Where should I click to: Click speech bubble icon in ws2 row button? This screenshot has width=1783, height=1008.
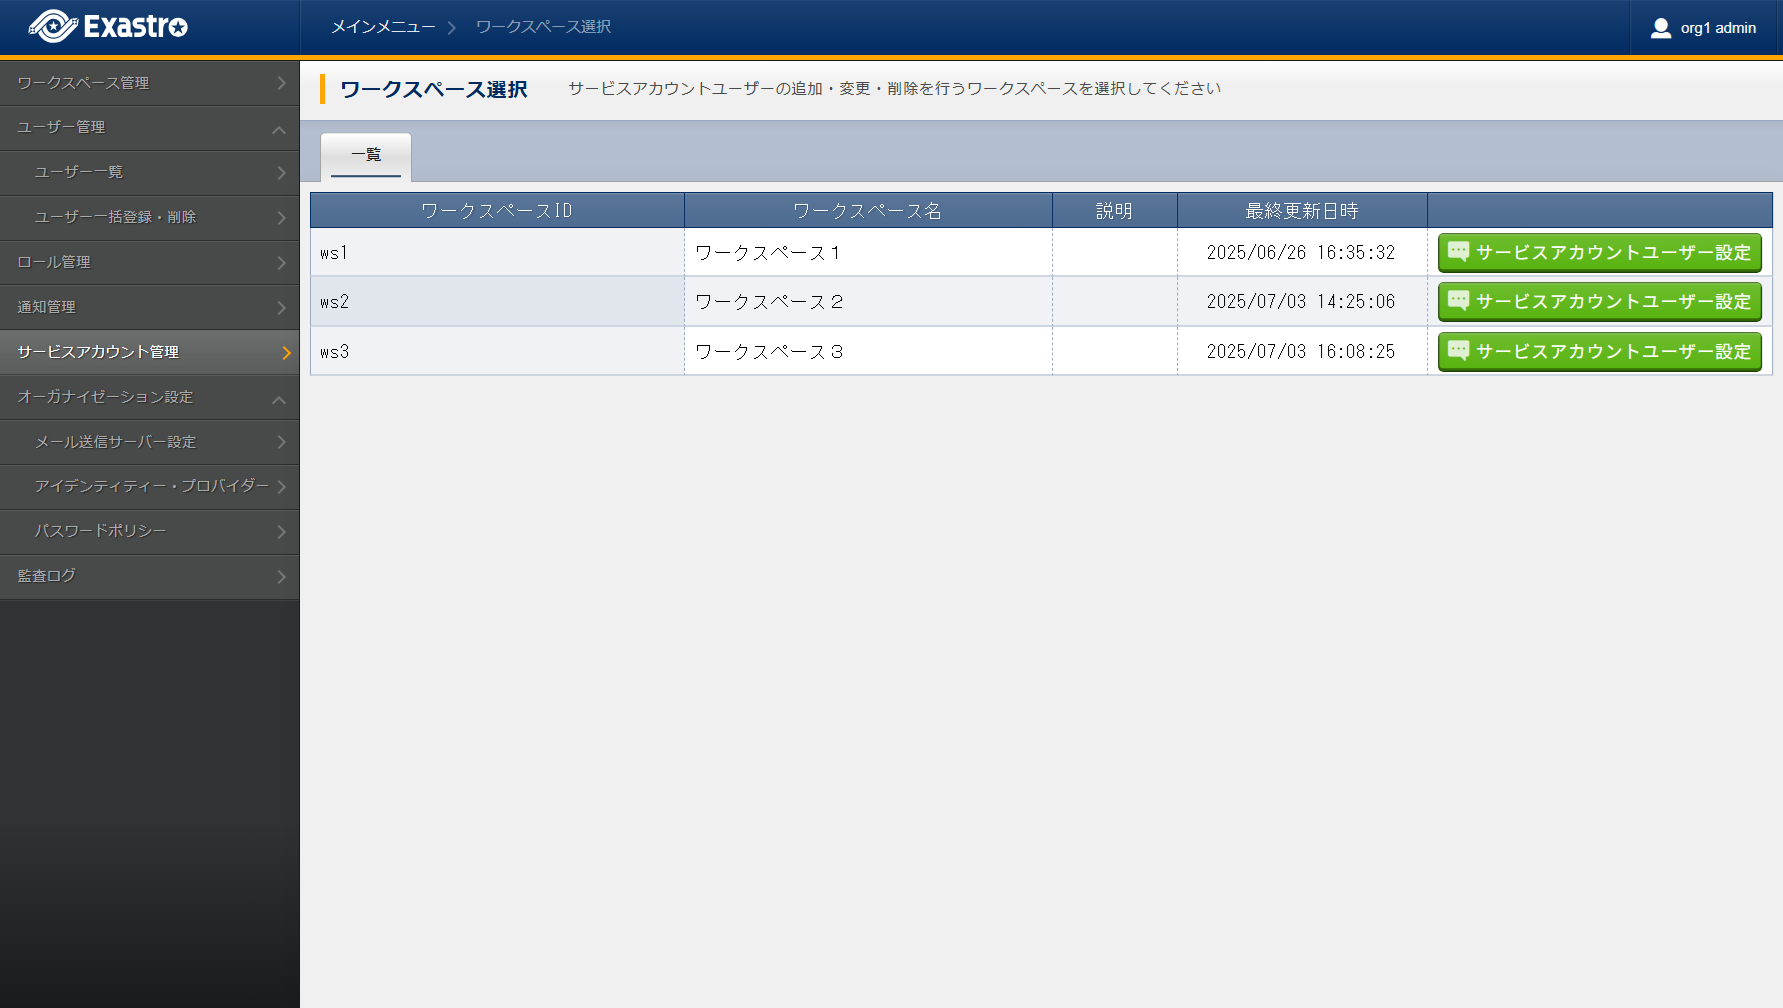[1458, 301]
